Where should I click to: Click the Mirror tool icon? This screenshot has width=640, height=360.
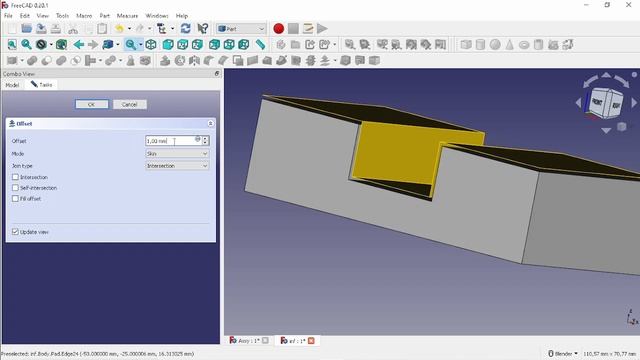pos(194,61)
